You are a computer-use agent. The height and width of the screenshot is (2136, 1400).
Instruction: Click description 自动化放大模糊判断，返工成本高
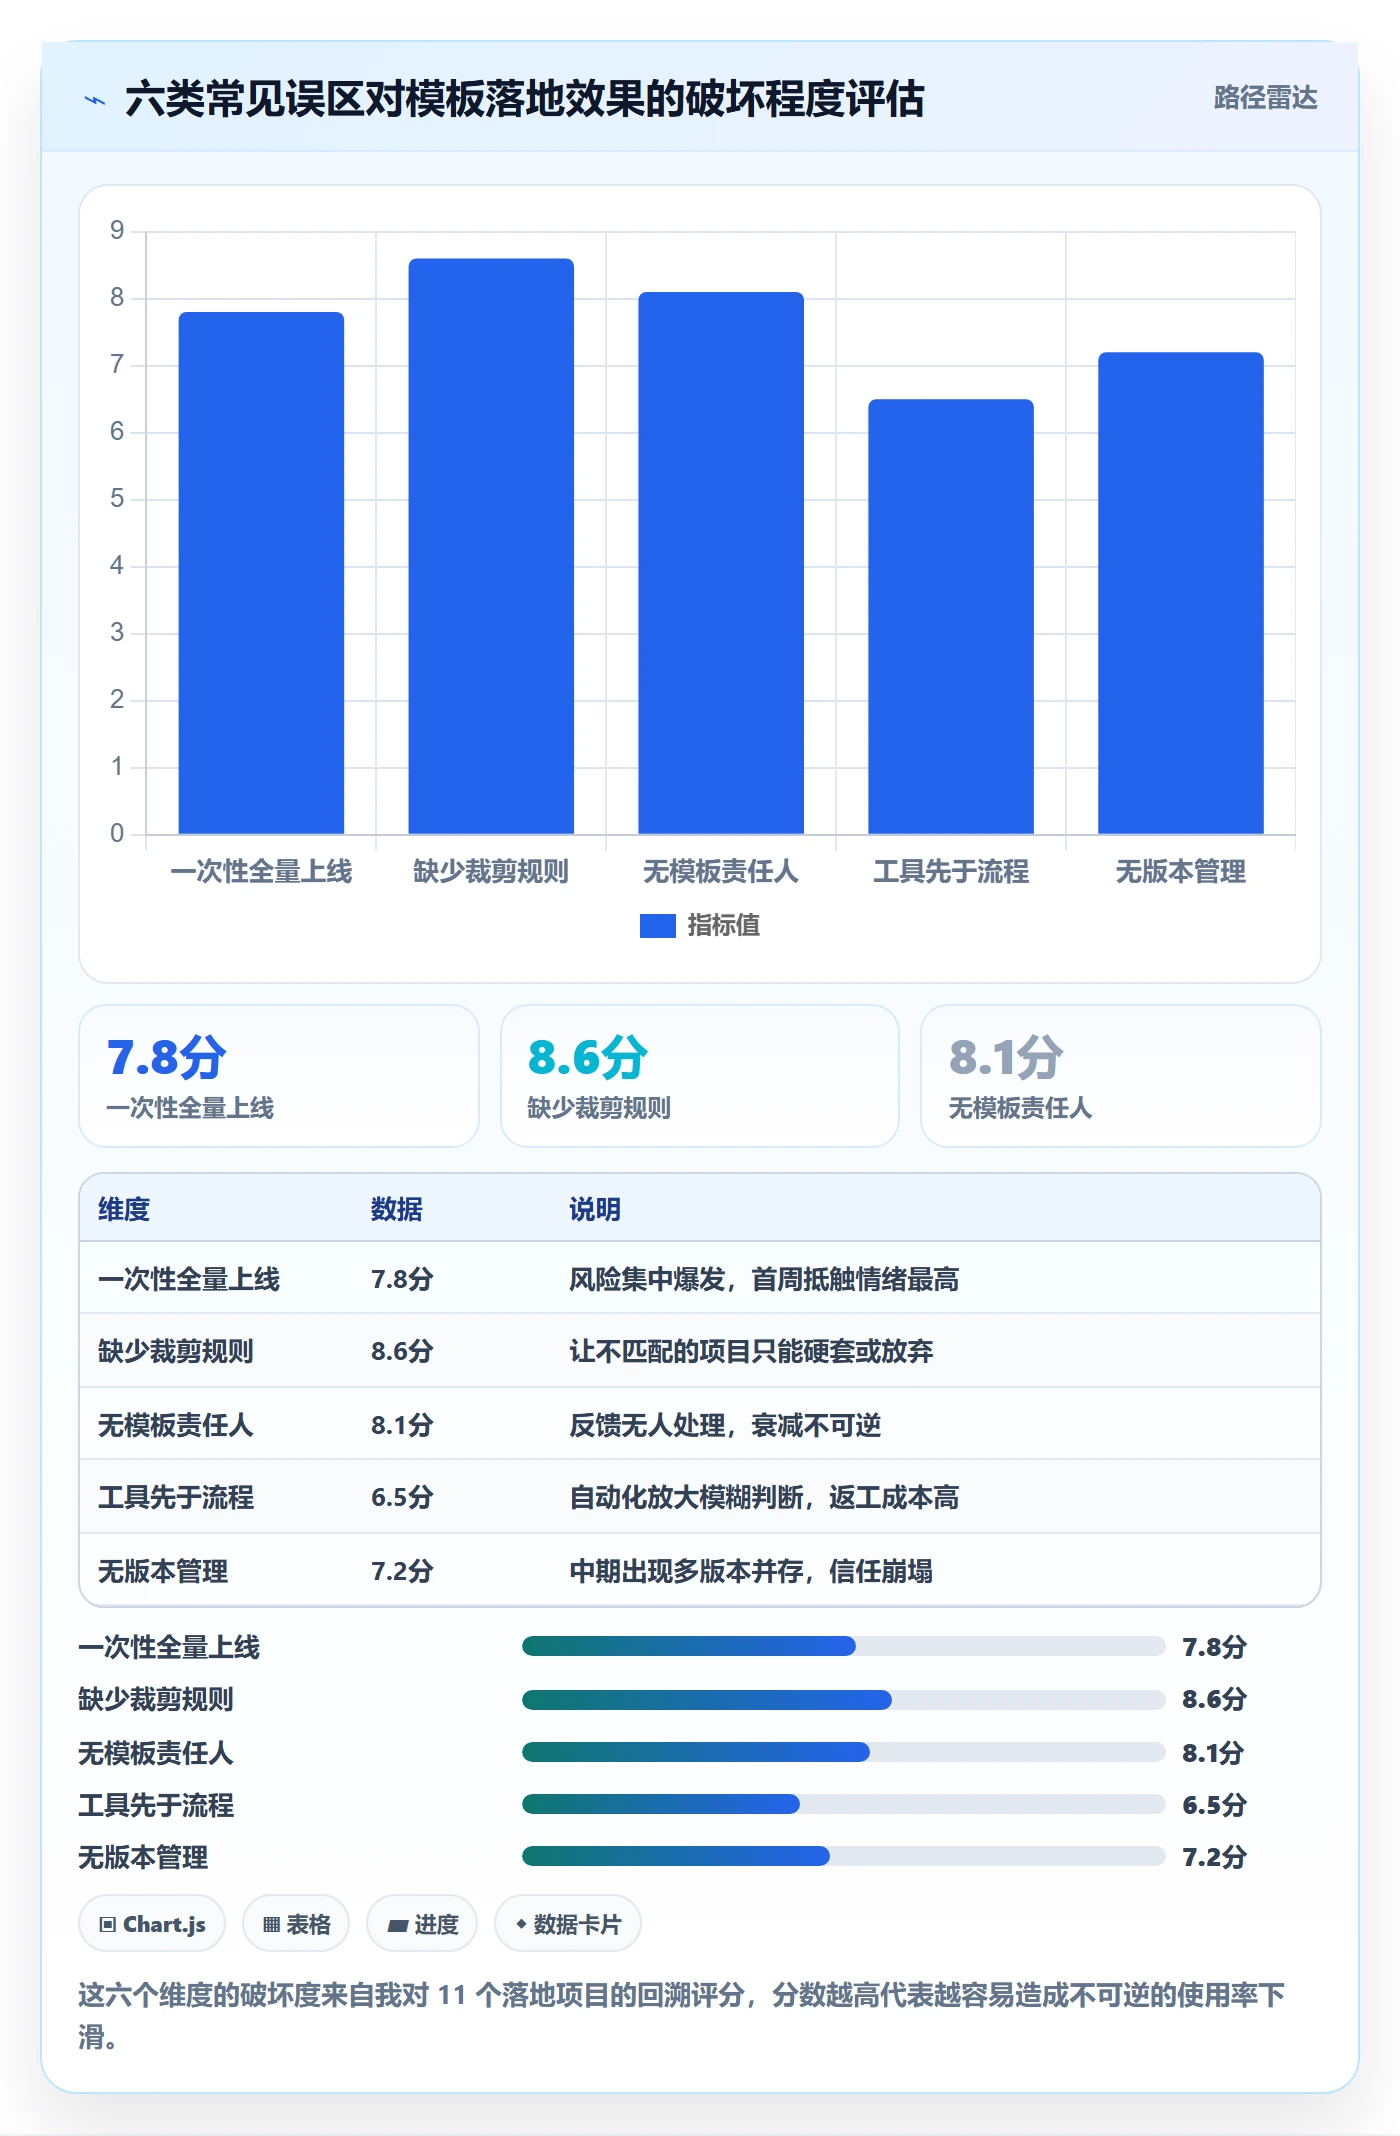(x=764, y=1497)
